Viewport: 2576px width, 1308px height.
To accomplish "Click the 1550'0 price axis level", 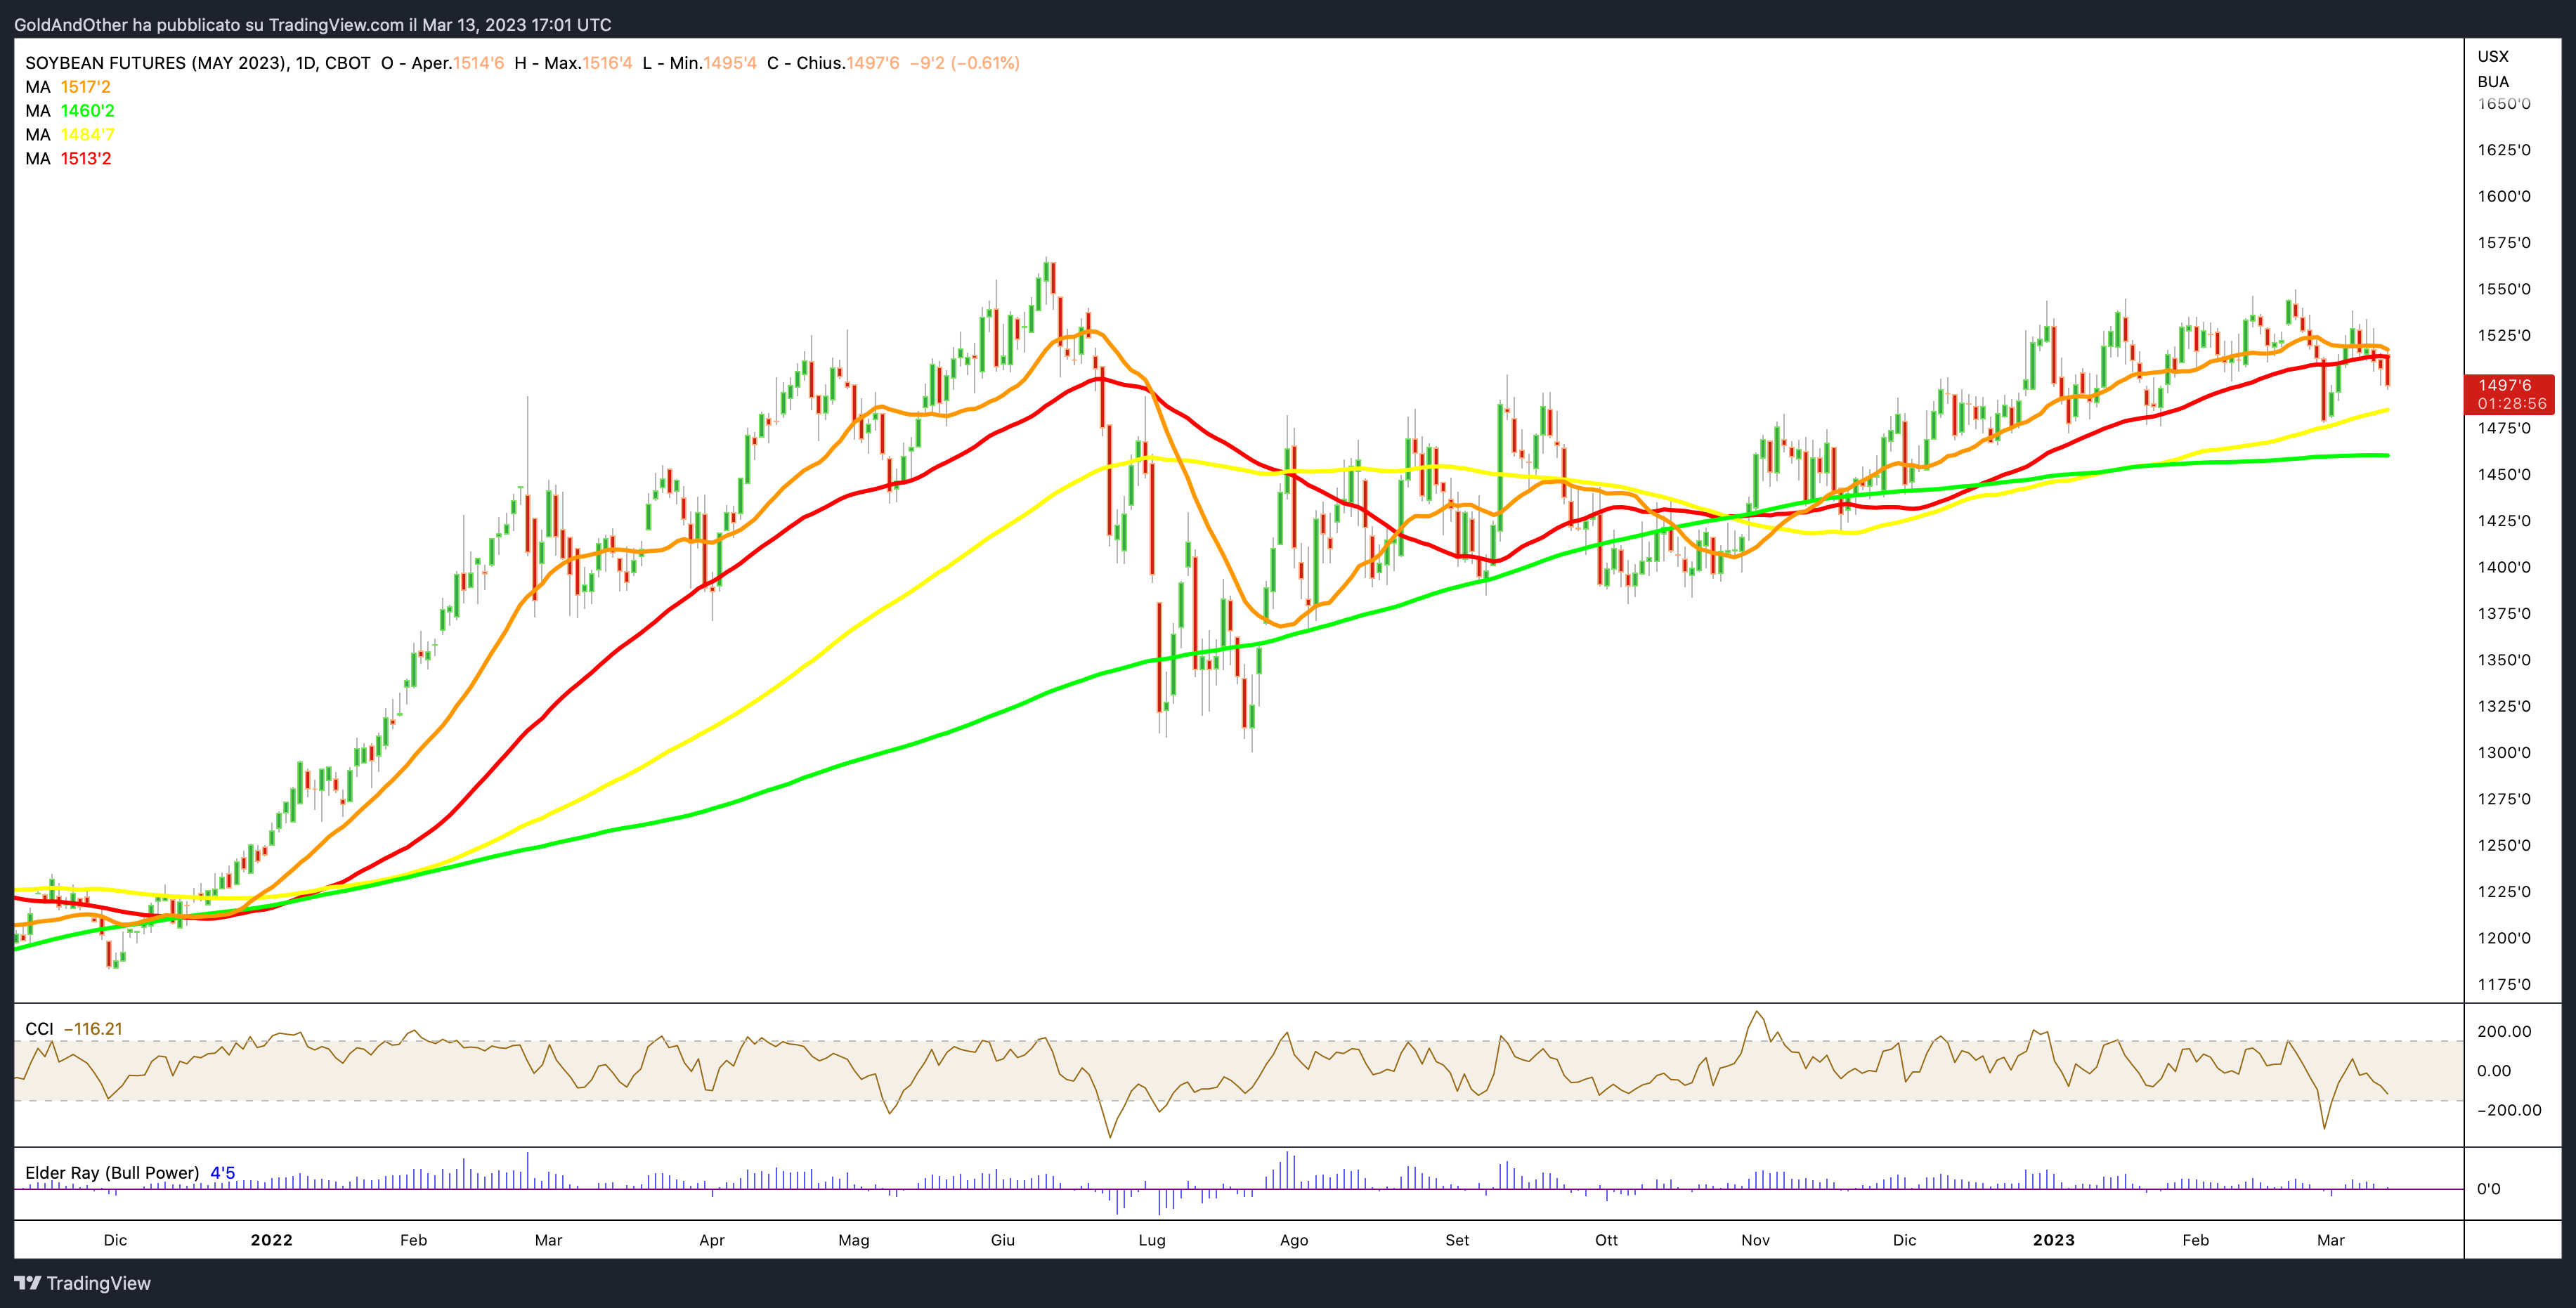I will [x=2504, y=289].
